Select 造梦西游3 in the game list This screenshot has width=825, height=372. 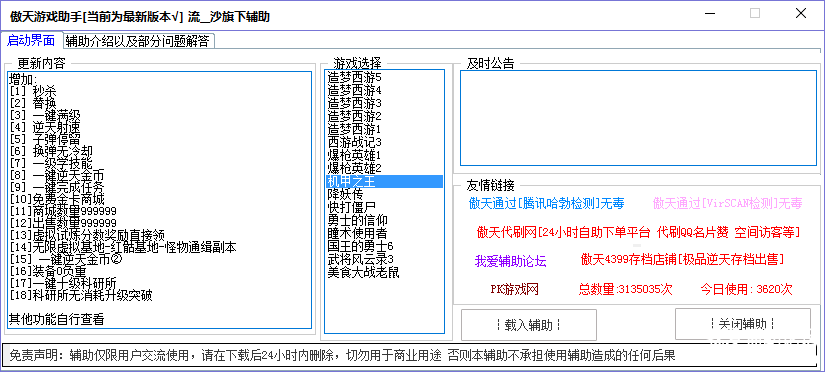pyautogui.click(x=384, y=102)
